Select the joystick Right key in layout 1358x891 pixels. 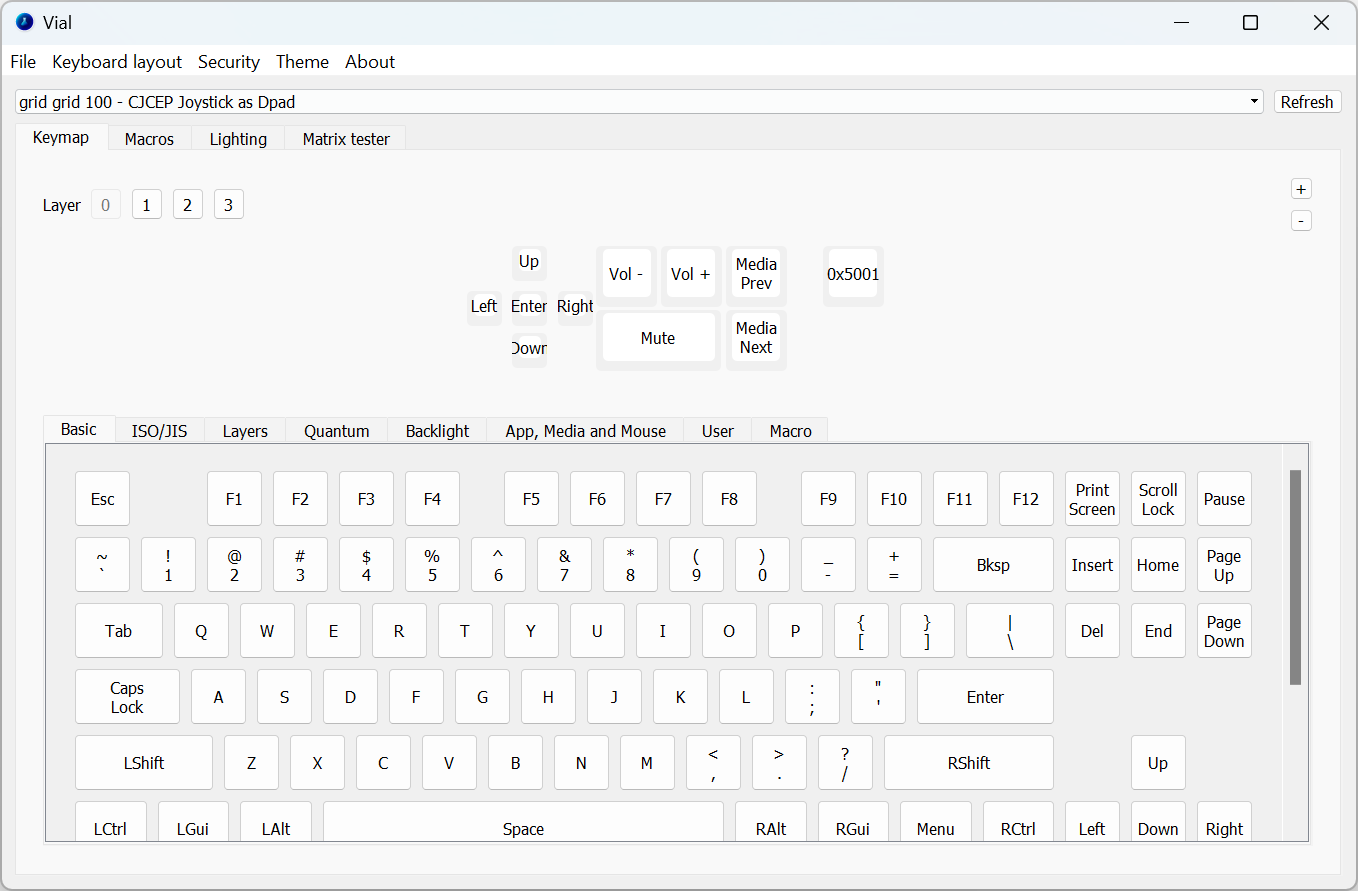tap(575, 306)
